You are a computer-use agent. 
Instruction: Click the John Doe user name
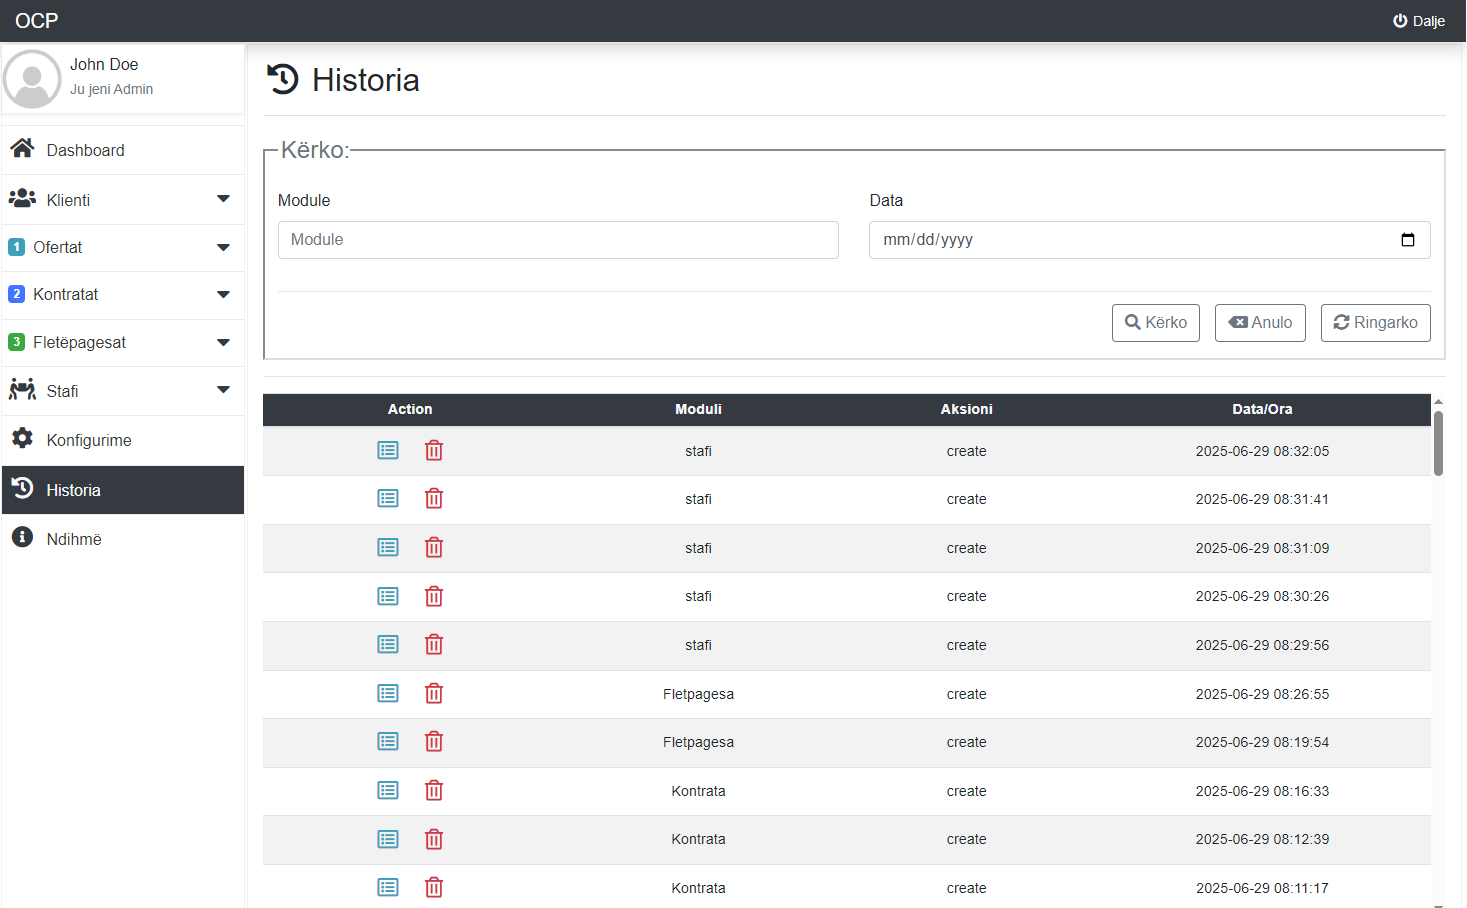[x=104, y=64]
